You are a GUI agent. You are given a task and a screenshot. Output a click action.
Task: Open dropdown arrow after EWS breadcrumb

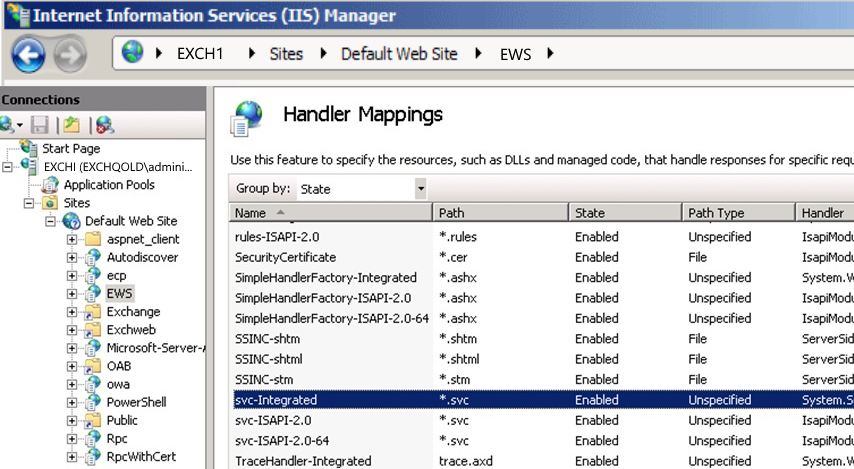[x=550, y=53]
